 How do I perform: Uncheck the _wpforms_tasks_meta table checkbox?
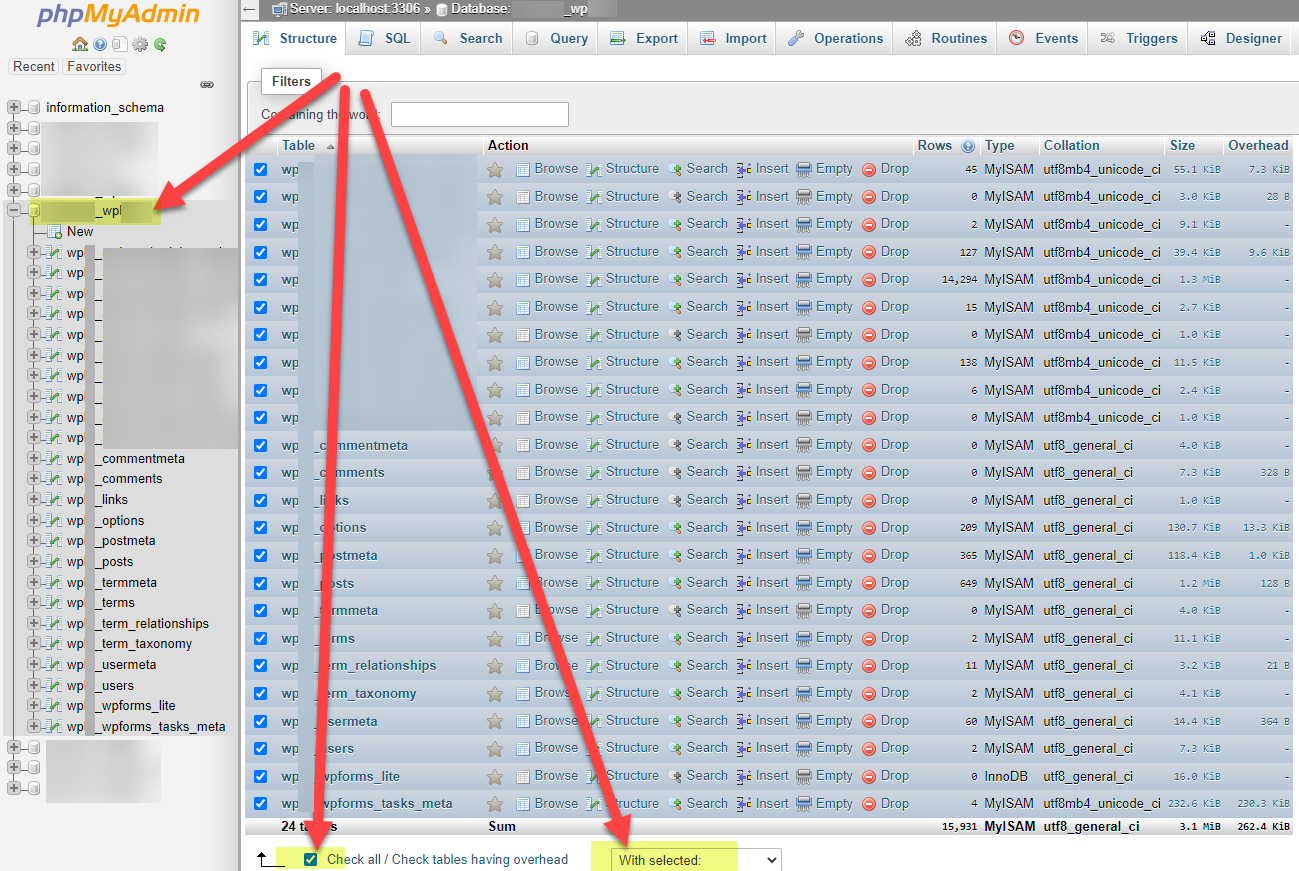tap(261, 803)
